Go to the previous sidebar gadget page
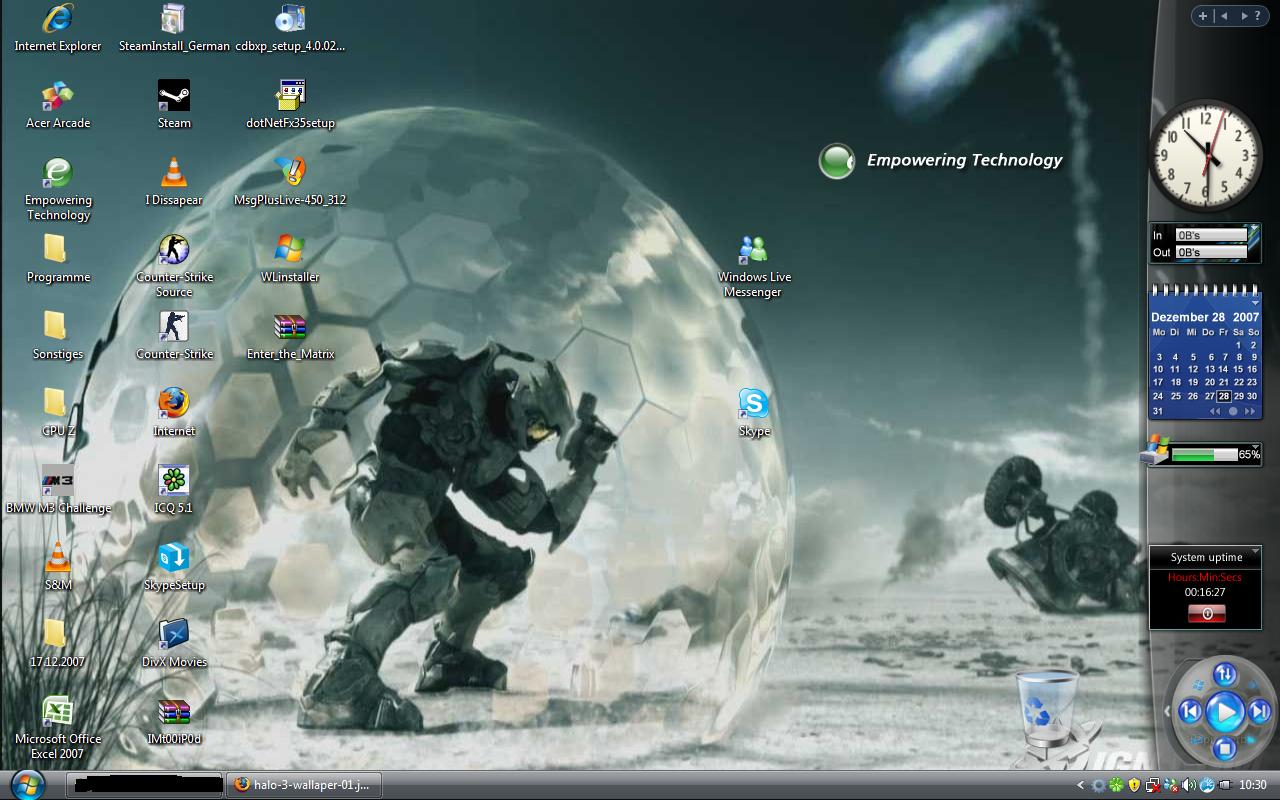This screenshot has width=1280, height=800. [x=1225, y=16]
